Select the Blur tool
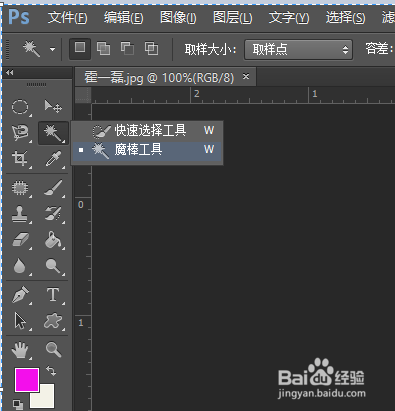395x411 pixels. tap(20, 266)
